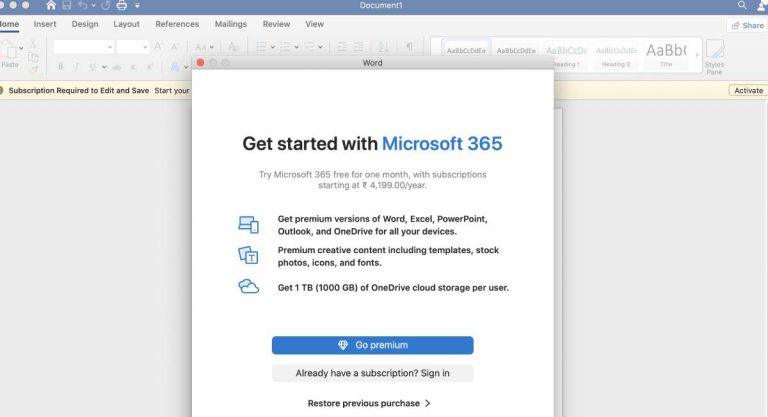
Task: Click the Home house icon in title bar
Action: click(x=51, y=5)
